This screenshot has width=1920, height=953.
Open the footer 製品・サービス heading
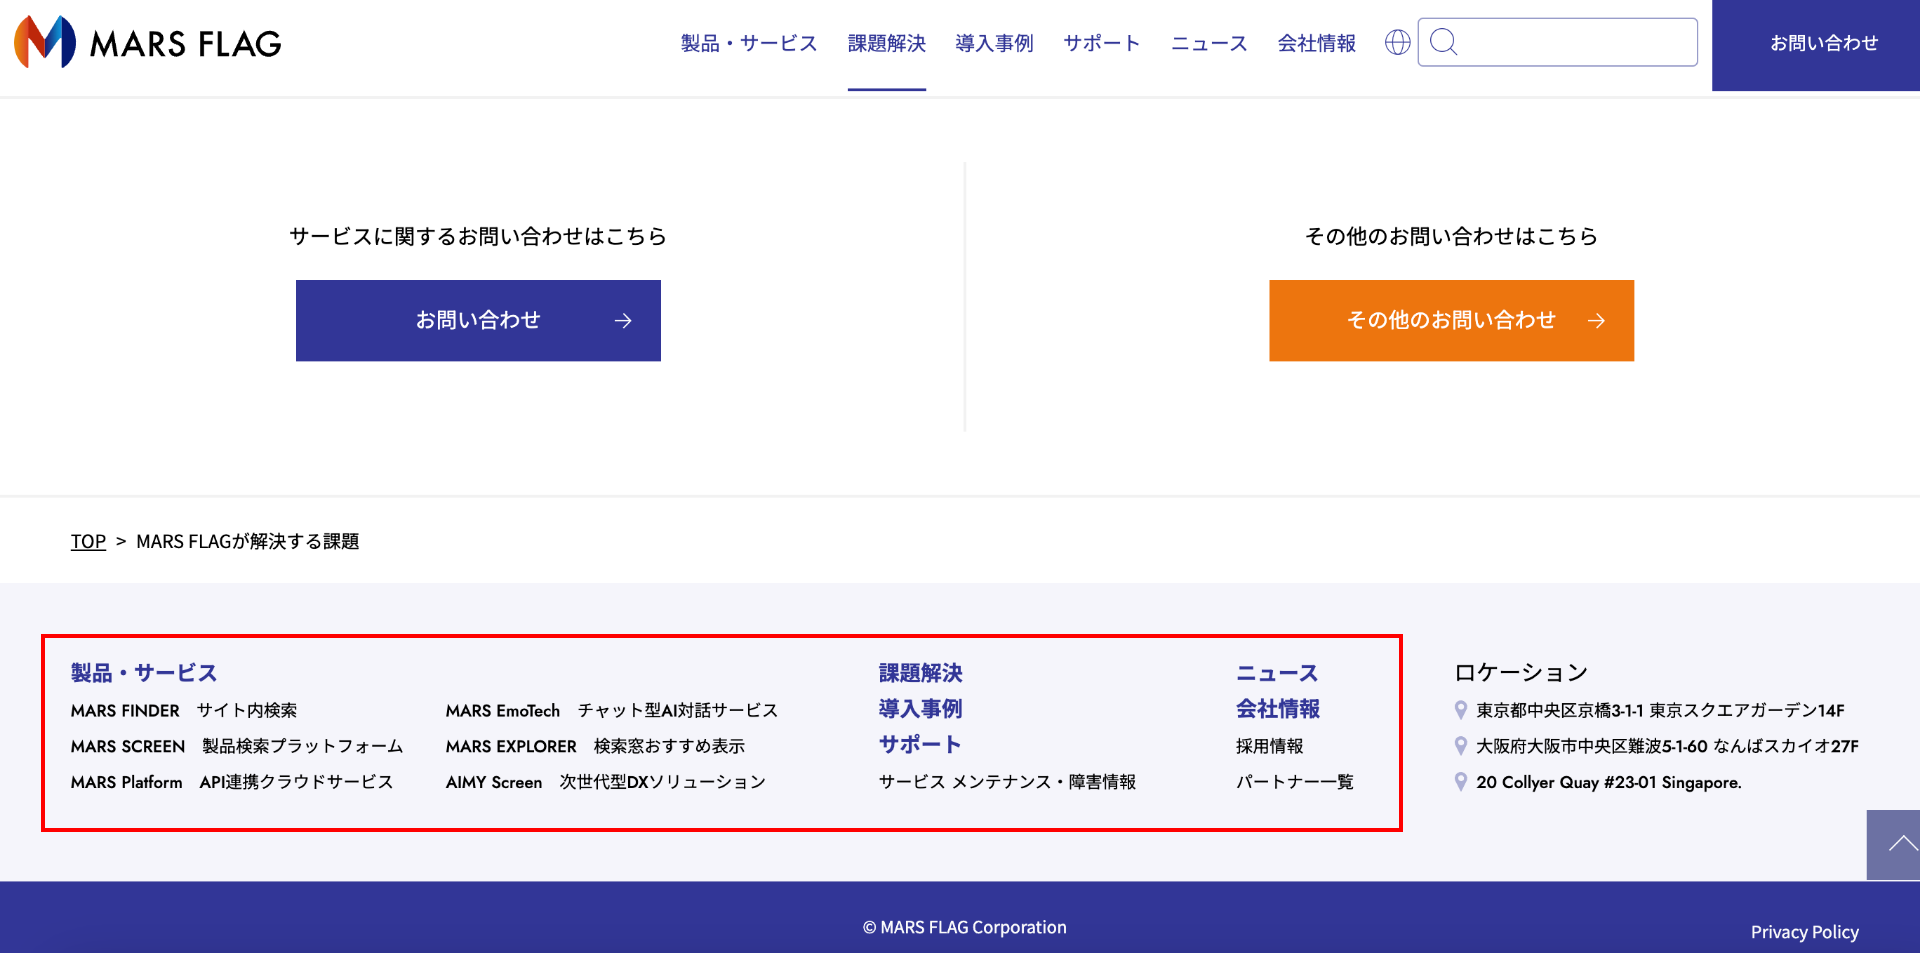click(144, 673)
